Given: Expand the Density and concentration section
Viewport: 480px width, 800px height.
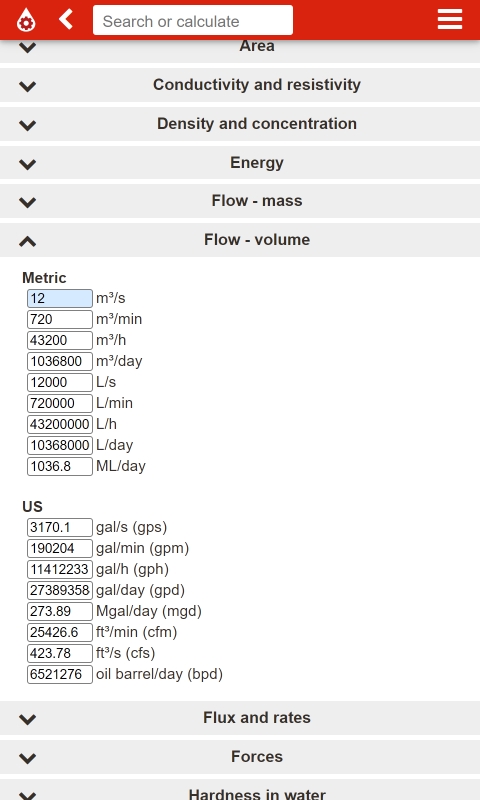Looking at the screenshot, I should click(240, 124).
